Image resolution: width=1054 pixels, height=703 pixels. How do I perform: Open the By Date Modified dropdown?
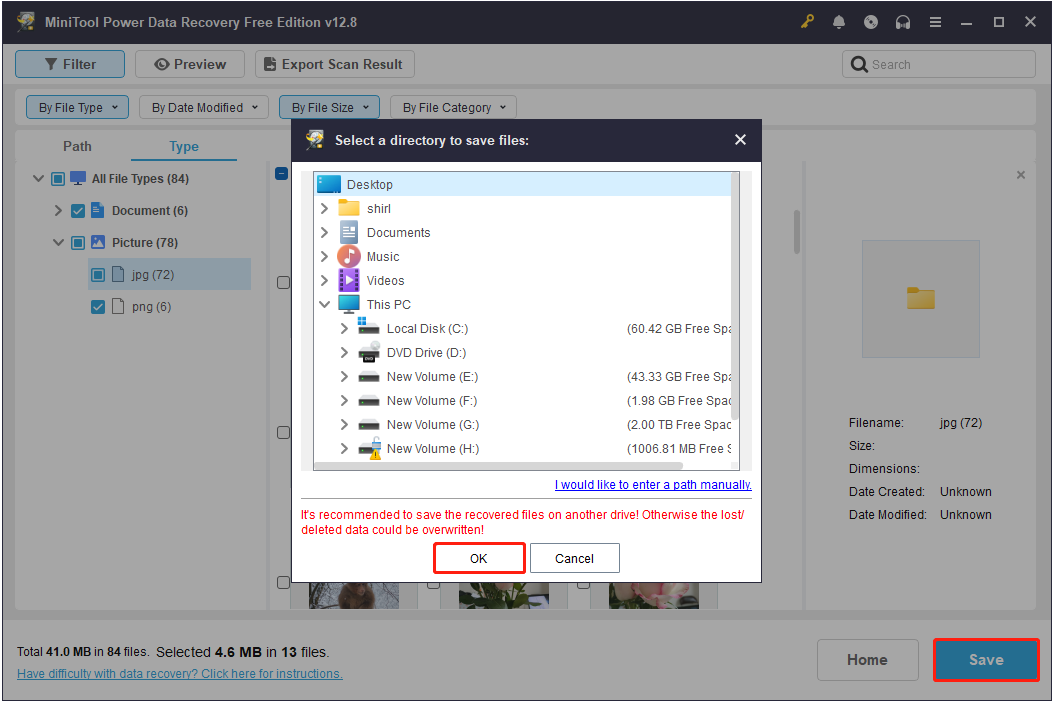(x=203, y=106)
